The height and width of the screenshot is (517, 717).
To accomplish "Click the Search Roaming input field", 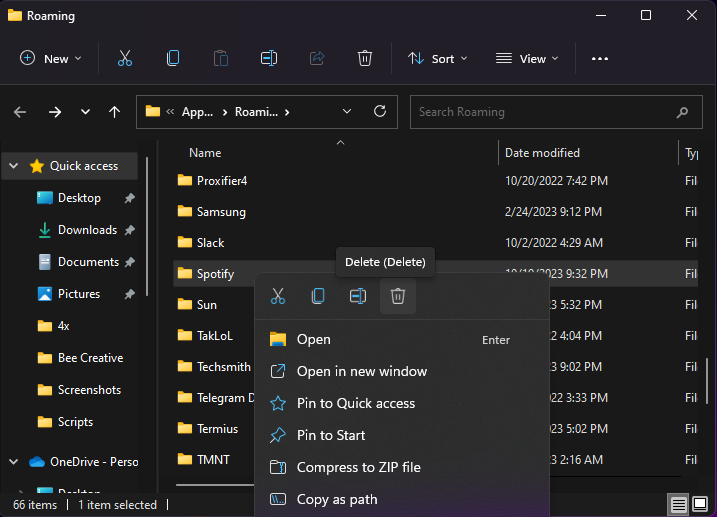I will click(x=556, y=112).
